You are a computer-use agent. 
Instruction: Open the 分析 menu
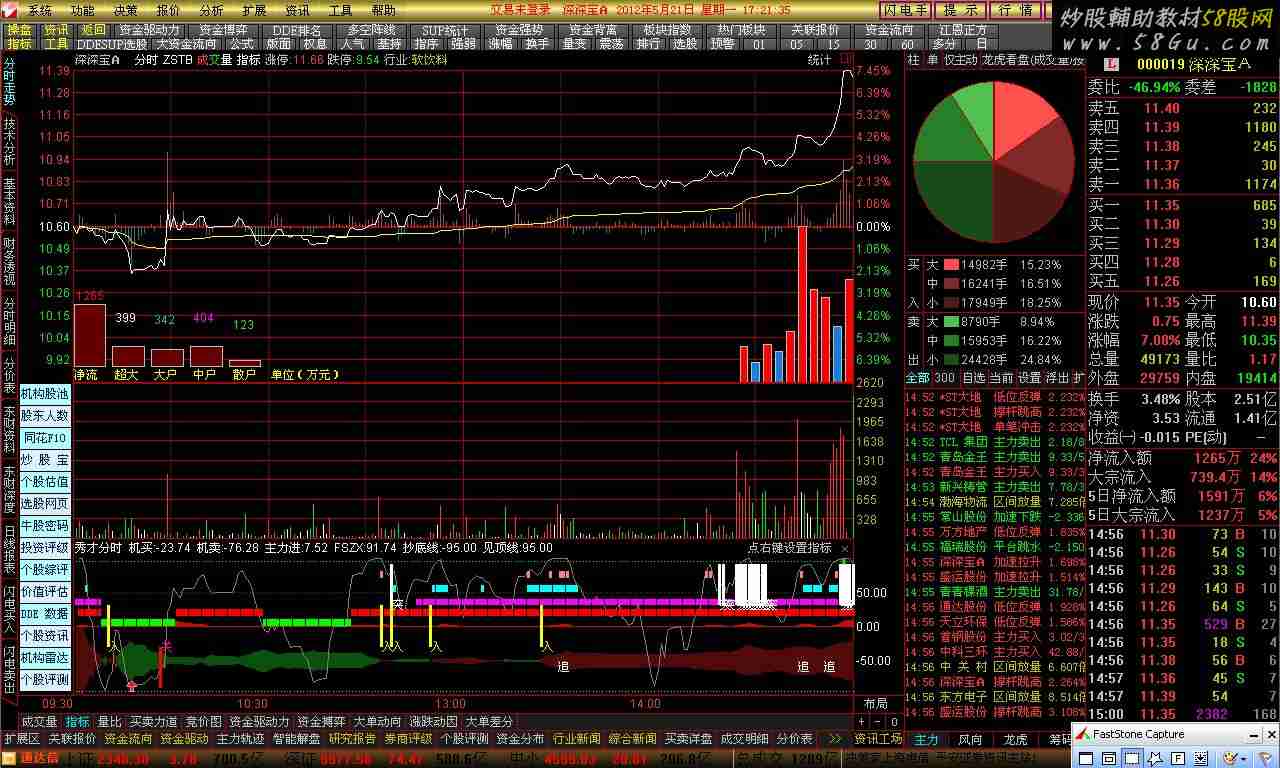[x=212, y=10]
